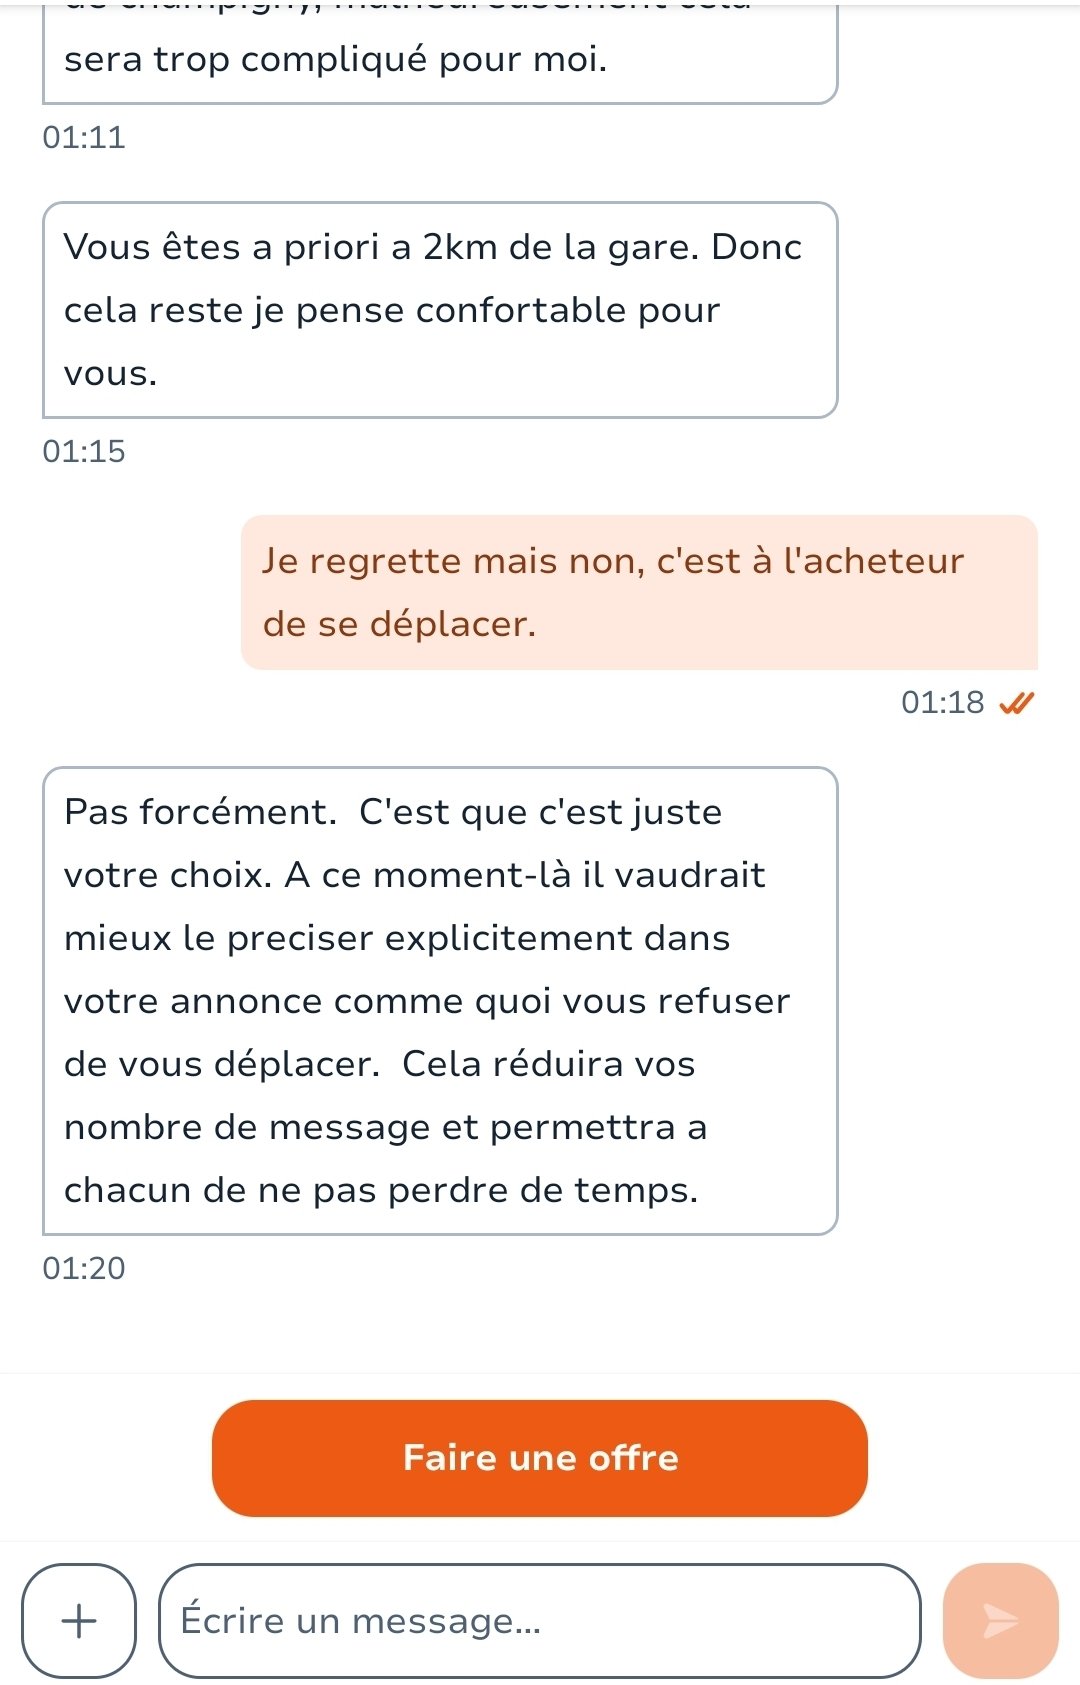Tap the send message arrow icon
This screenshot has width=1080, height=1685.
coord(1000,1620)
